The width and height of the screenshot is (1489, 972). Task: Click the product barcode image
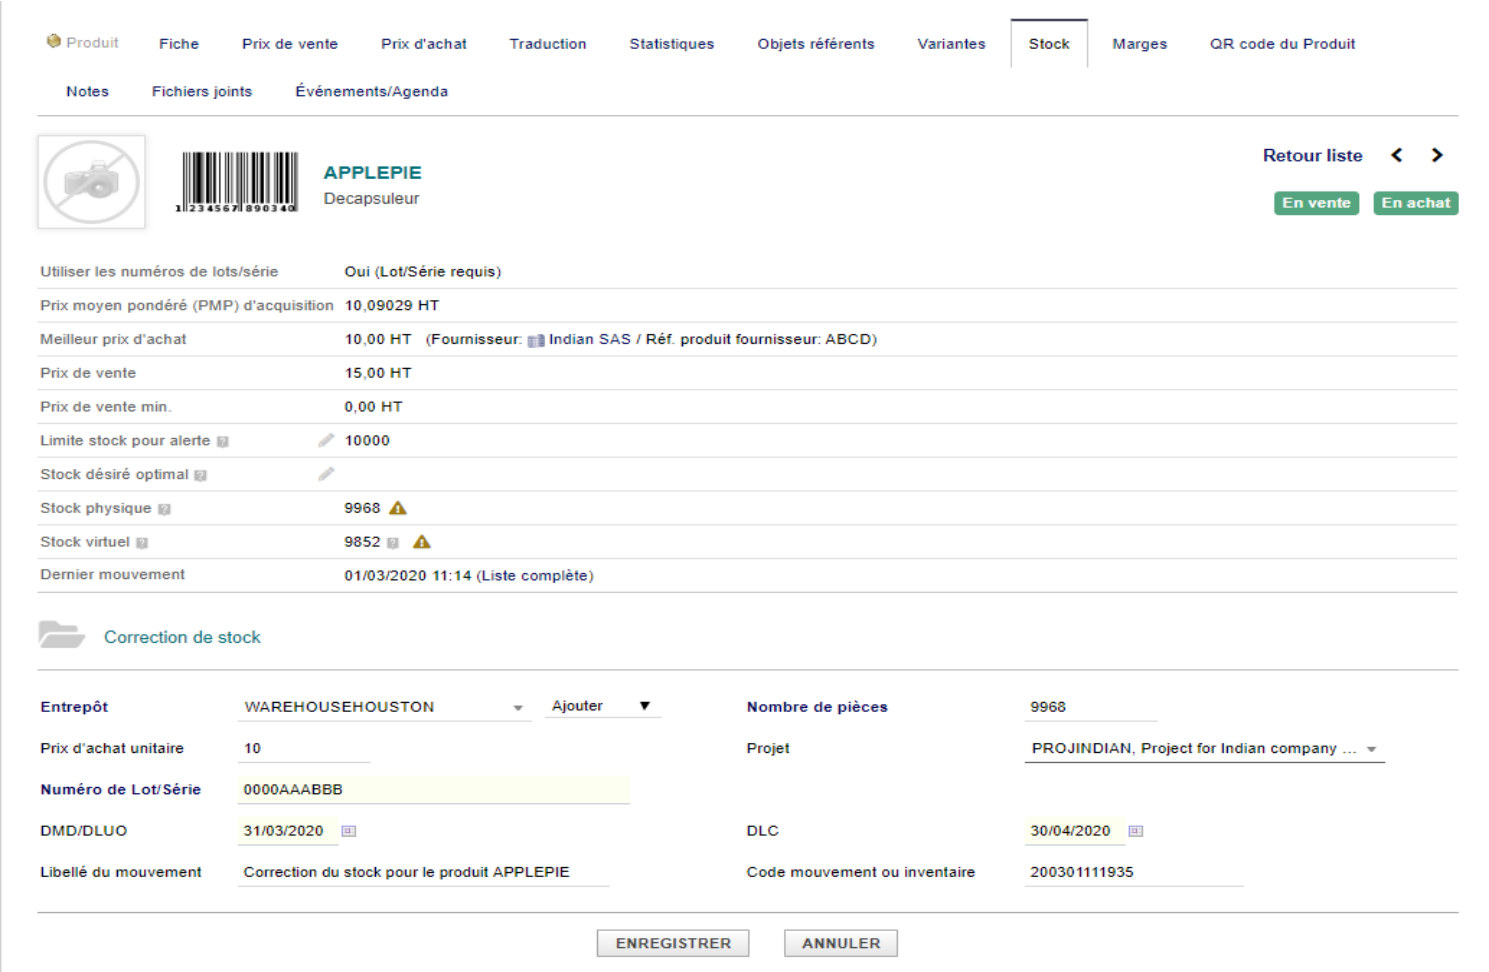240,182
